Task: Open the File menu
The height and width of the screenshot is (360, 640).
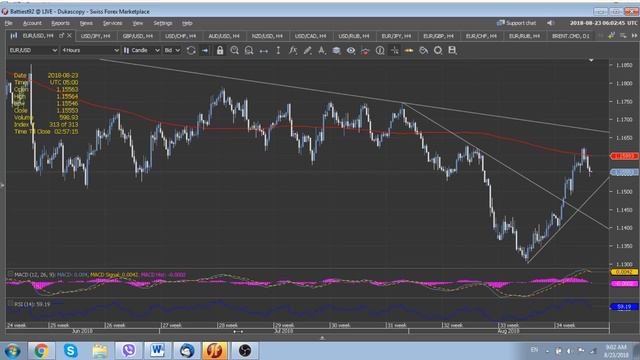Action: (x=9, y=23)
